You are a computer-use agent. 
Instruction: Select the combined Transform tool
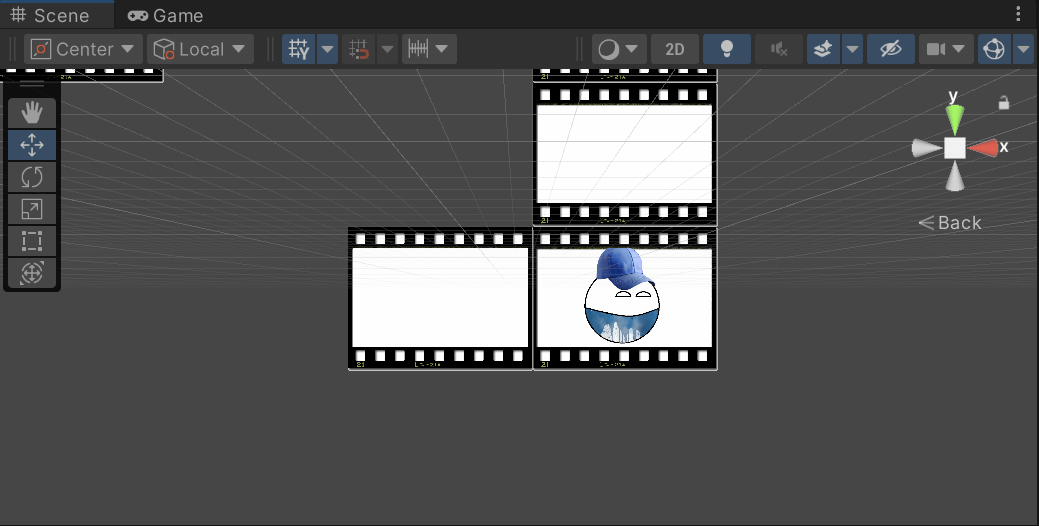[32, 273]
